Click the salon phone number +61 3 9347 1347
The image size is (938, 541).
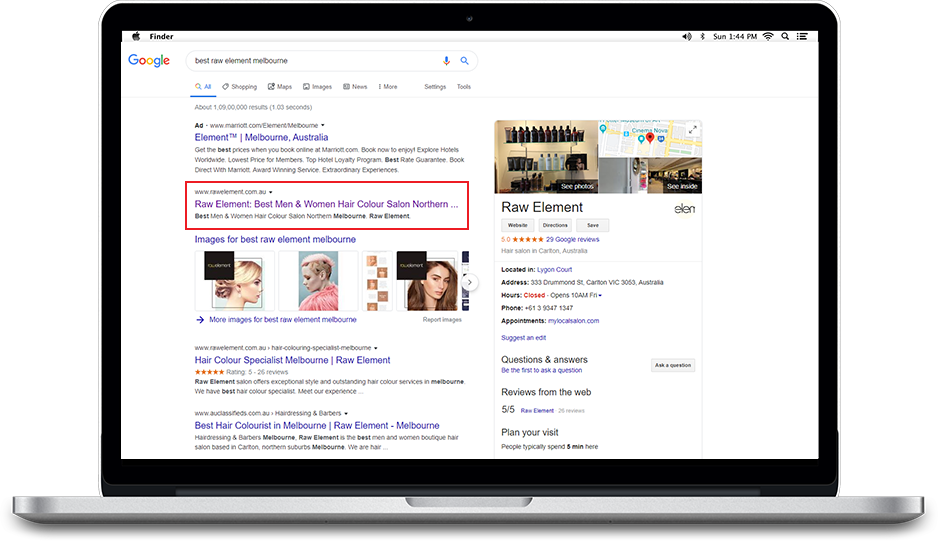pos(549,308)
